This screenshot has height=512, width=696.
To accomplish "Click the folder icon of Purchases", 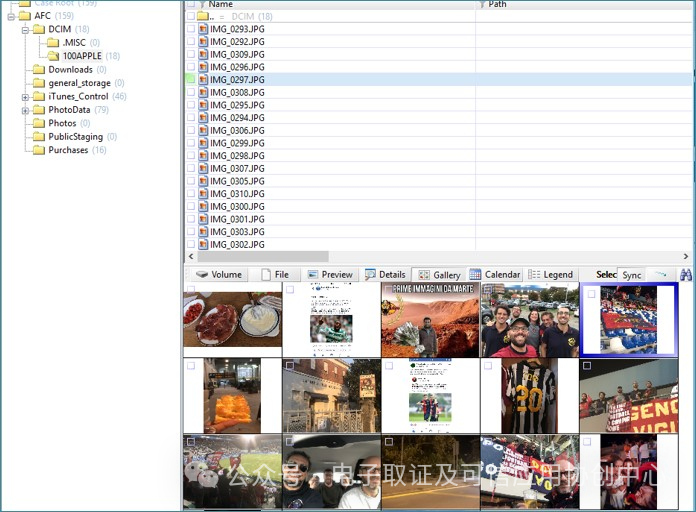I will [x=39, y=150].
